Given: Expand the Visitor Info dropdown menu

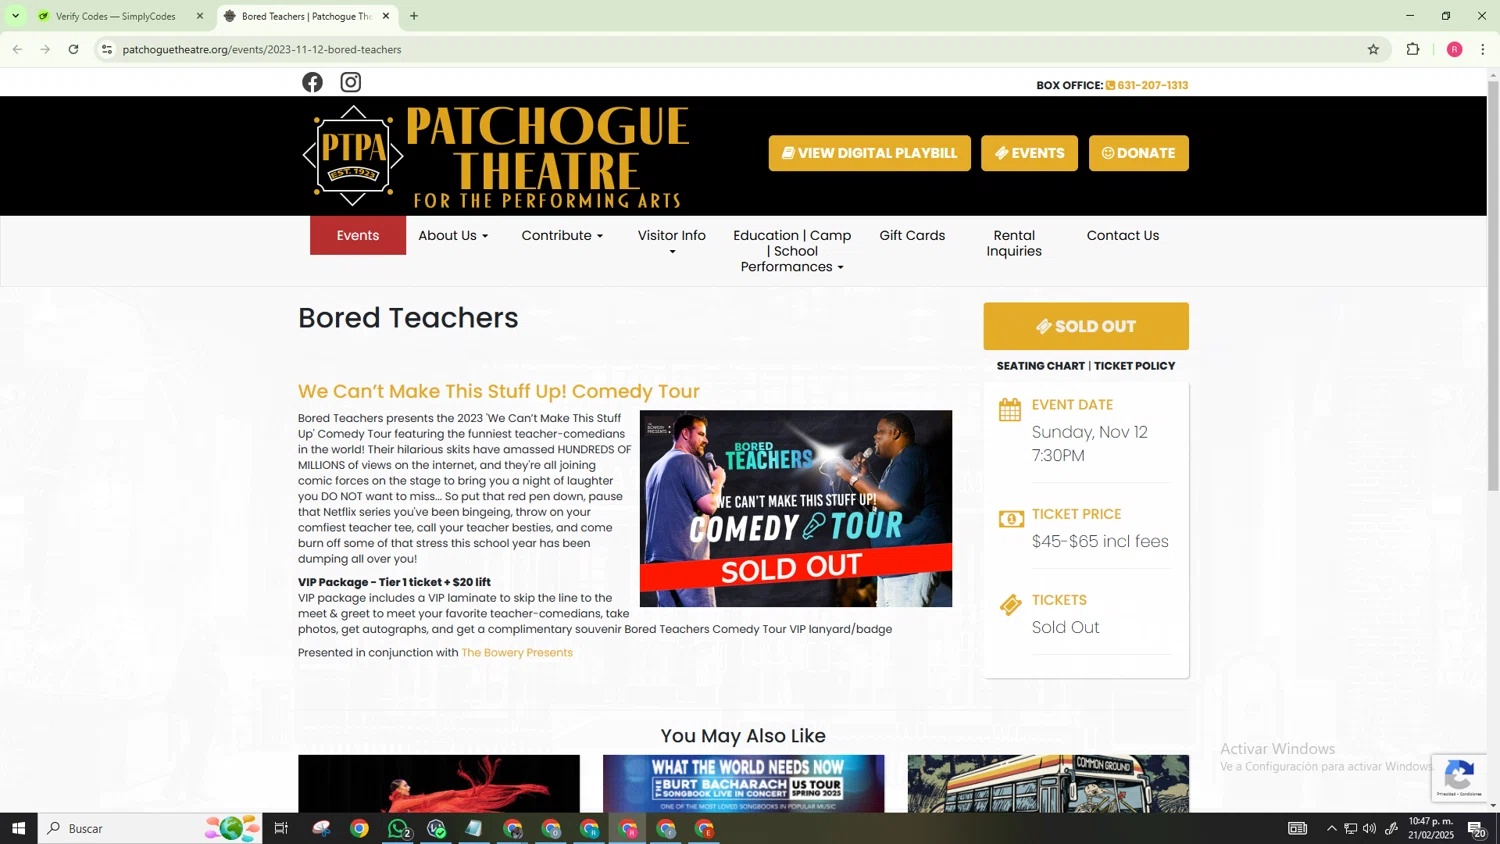Looking at the screenshot, I should tap(672, 242).
